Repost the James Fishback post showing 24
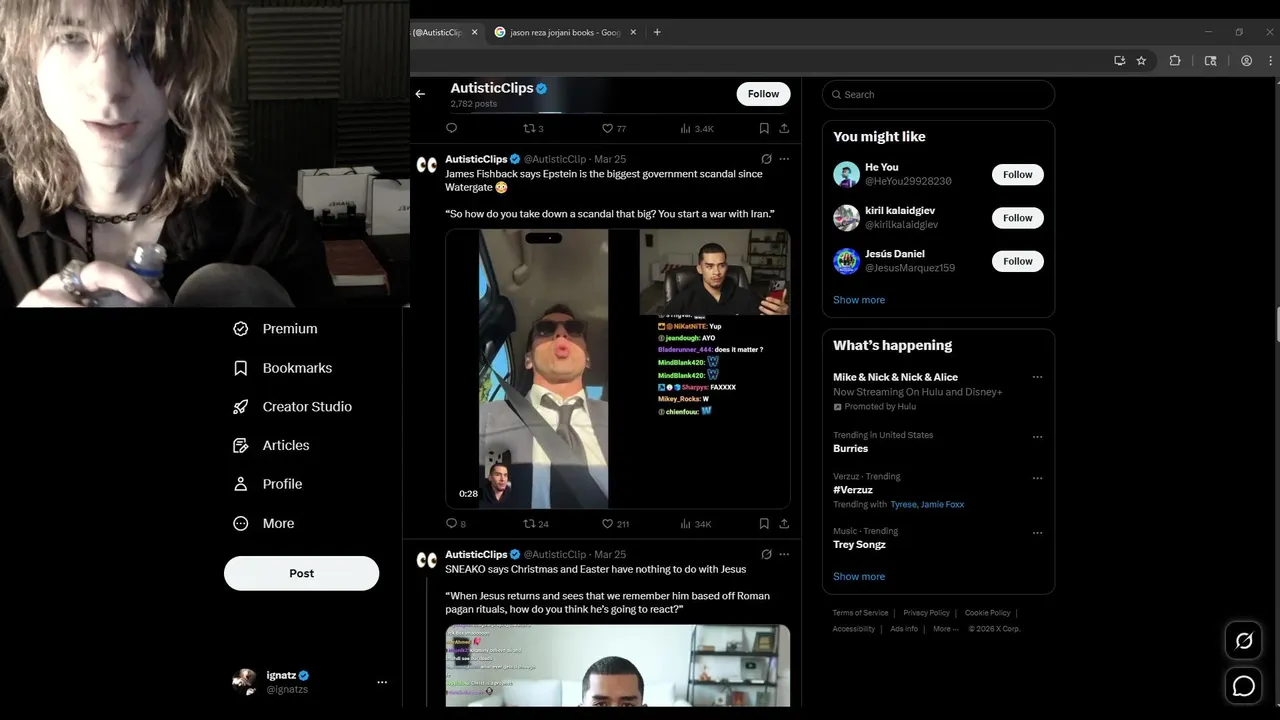 pyautogui.click(x=536, y=523)
